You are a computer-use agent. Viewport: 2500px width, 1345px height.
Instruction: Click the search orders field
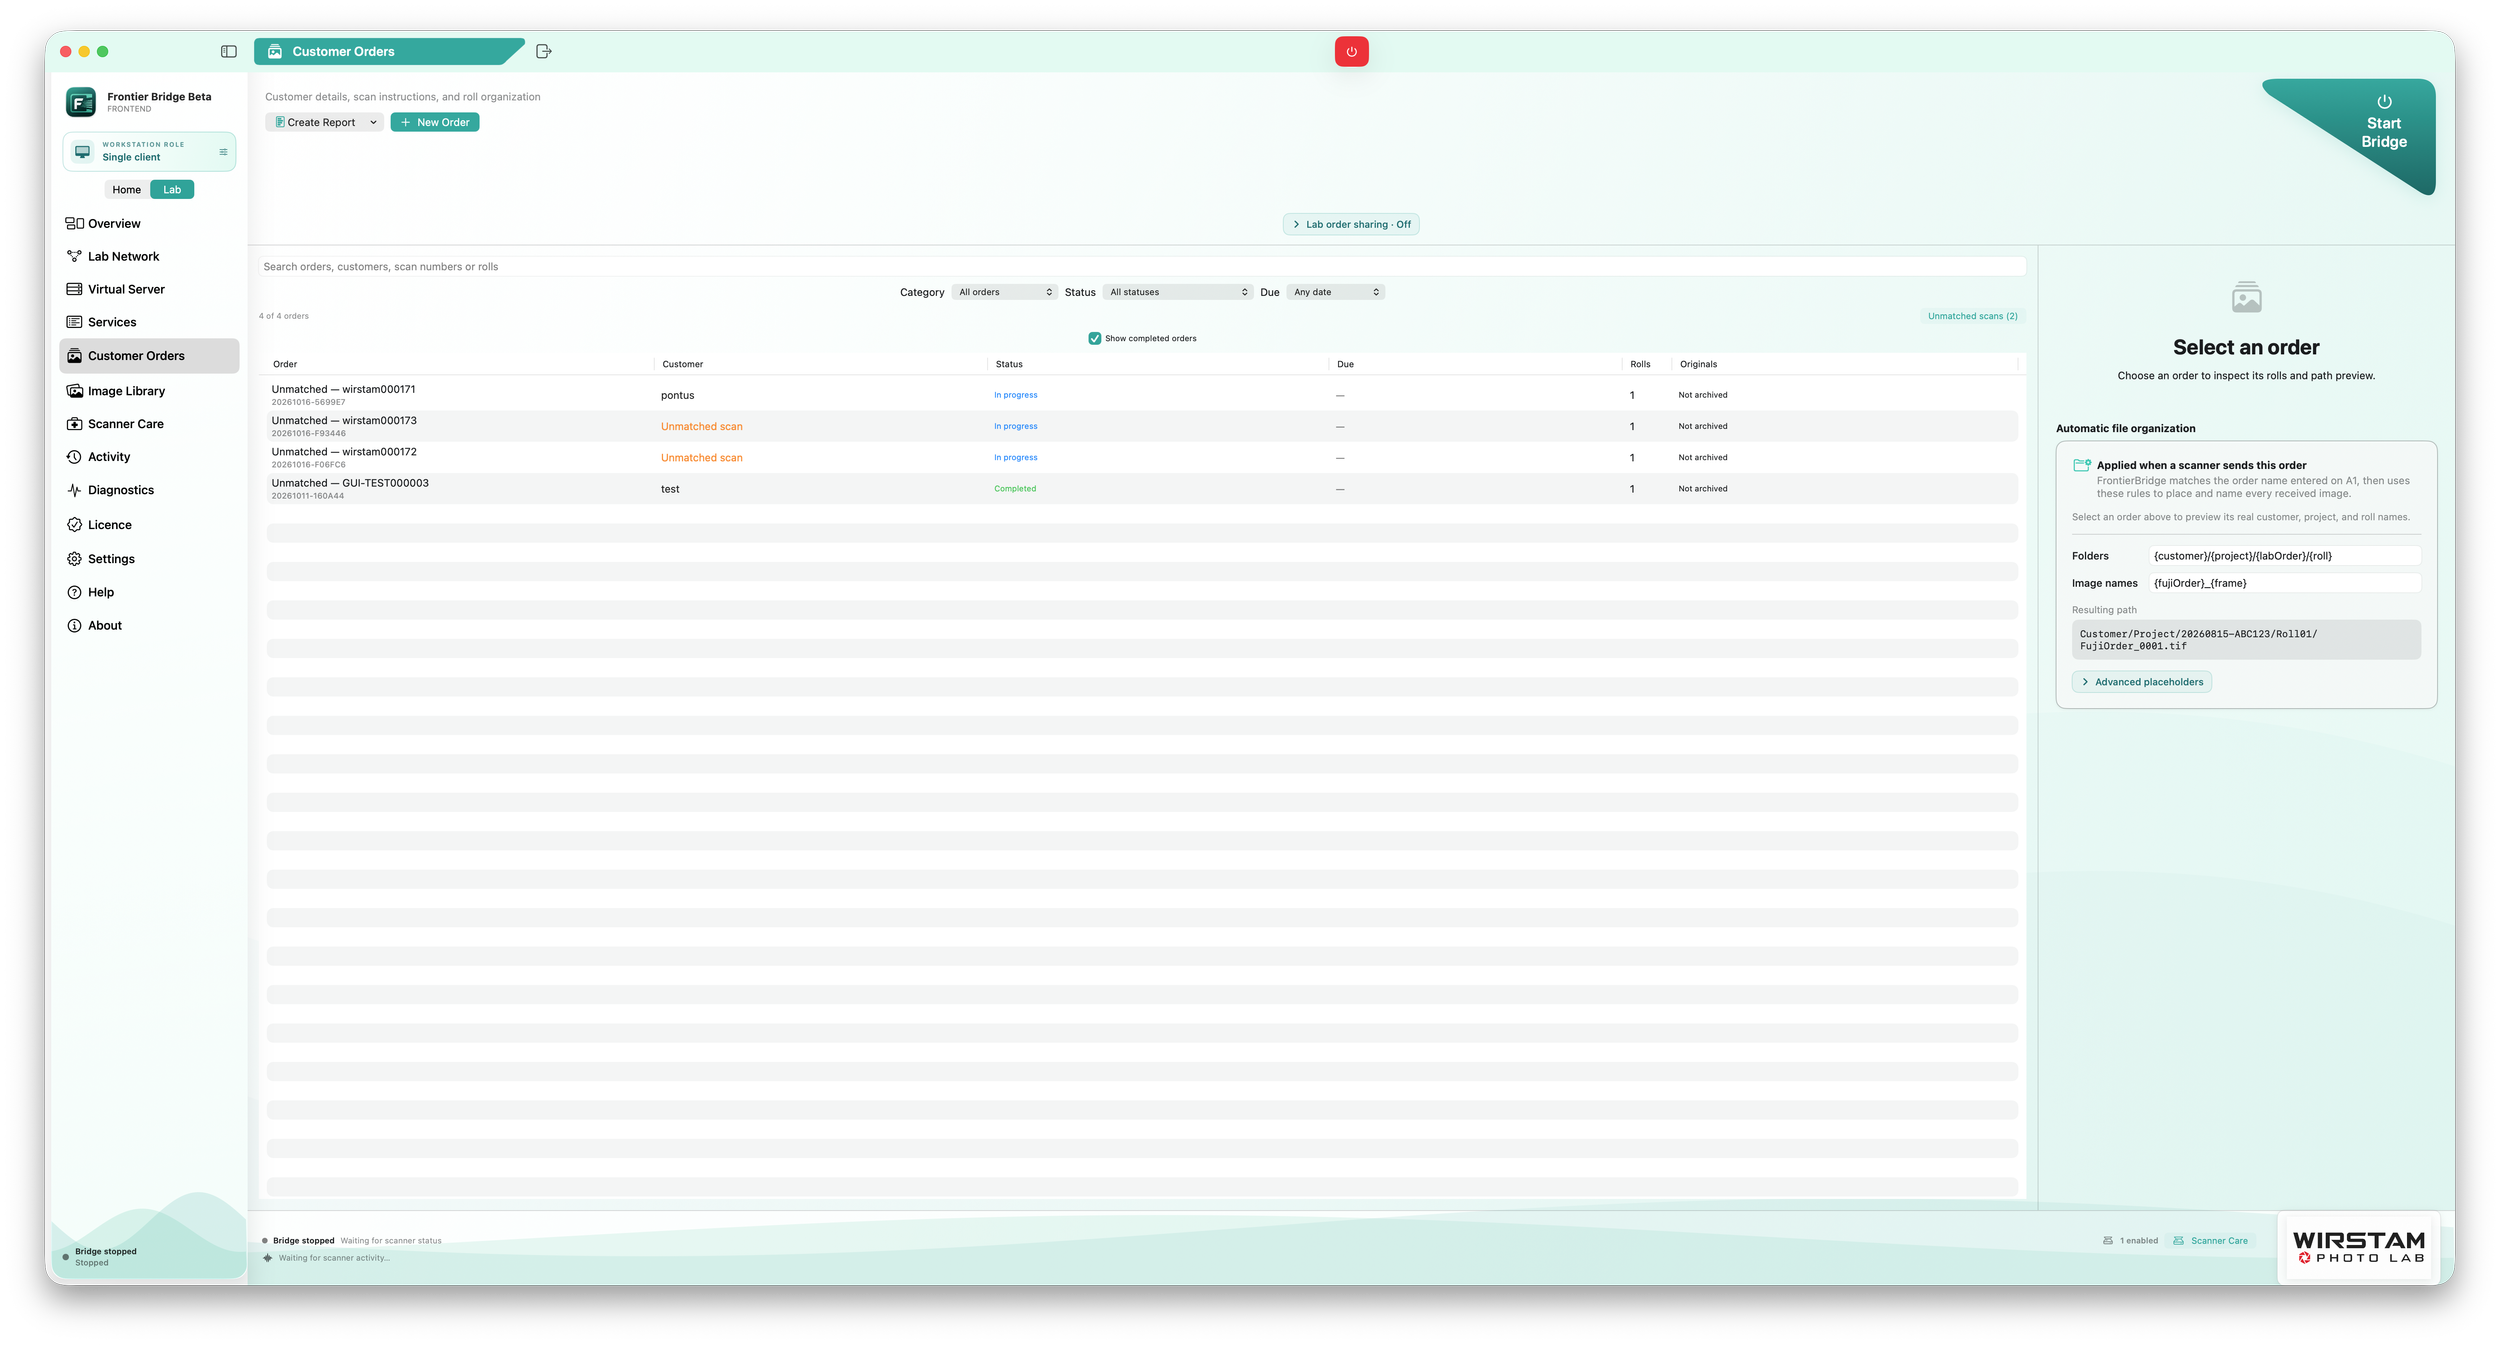pos(1142,267)
